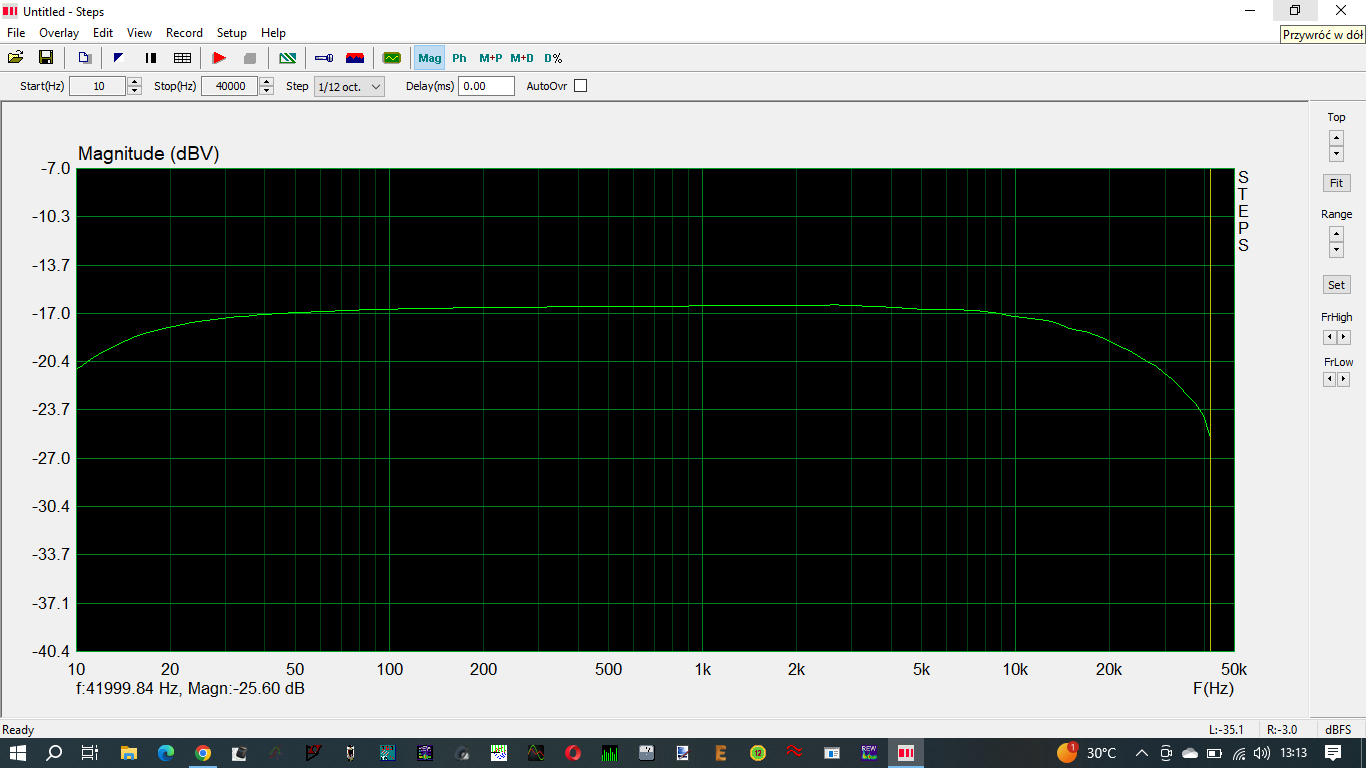Open the Windows Start menu
Viewport: 1366px width, 768px height.
[18, 752]
